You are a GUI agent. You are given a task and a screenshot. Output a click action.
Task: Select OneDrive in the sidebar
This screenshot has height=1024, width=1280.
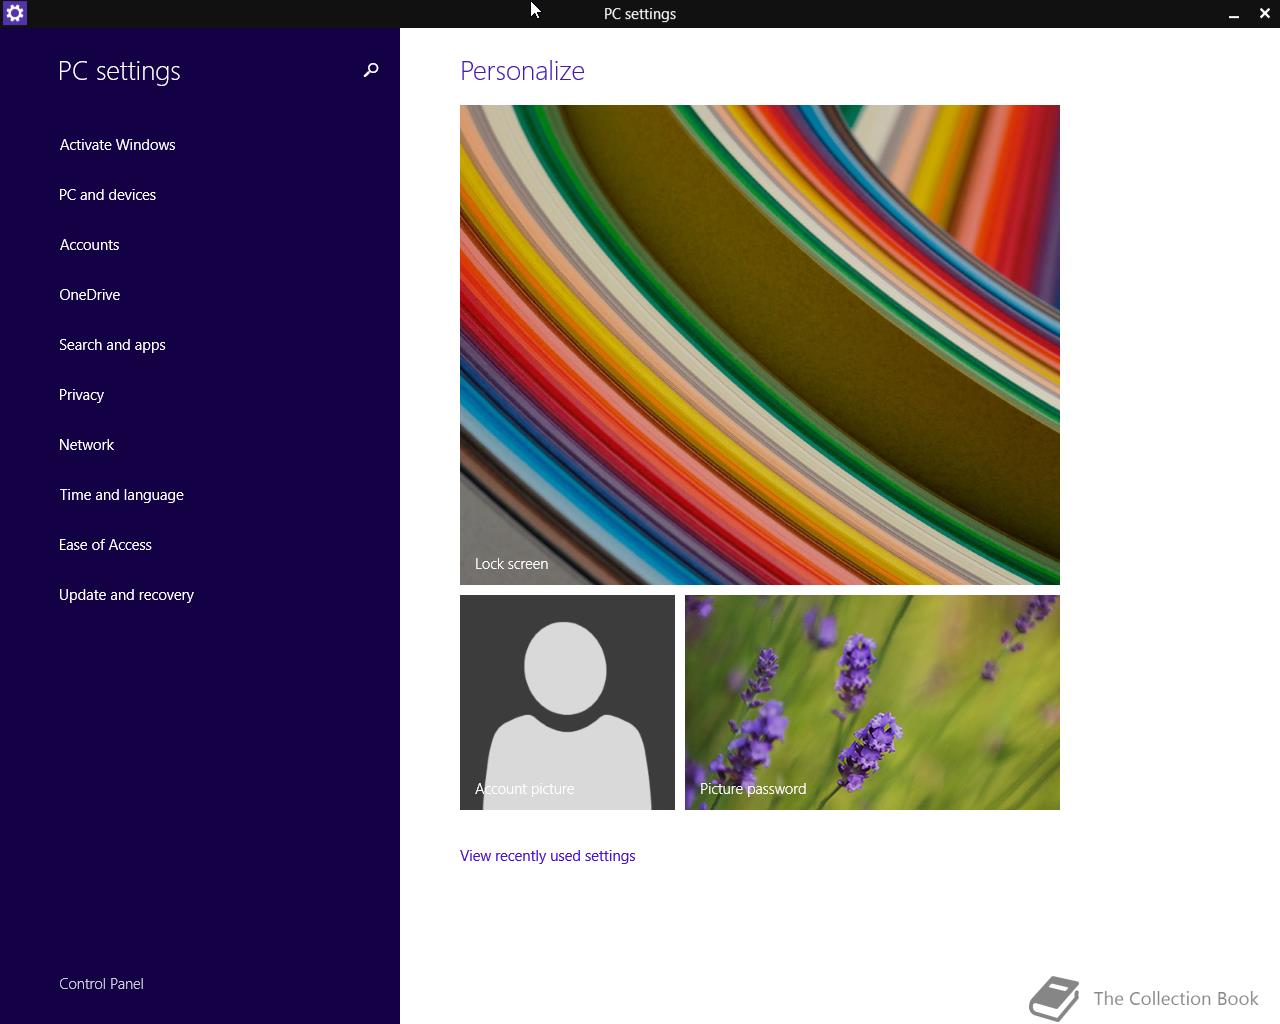click(x=89, y=295)
